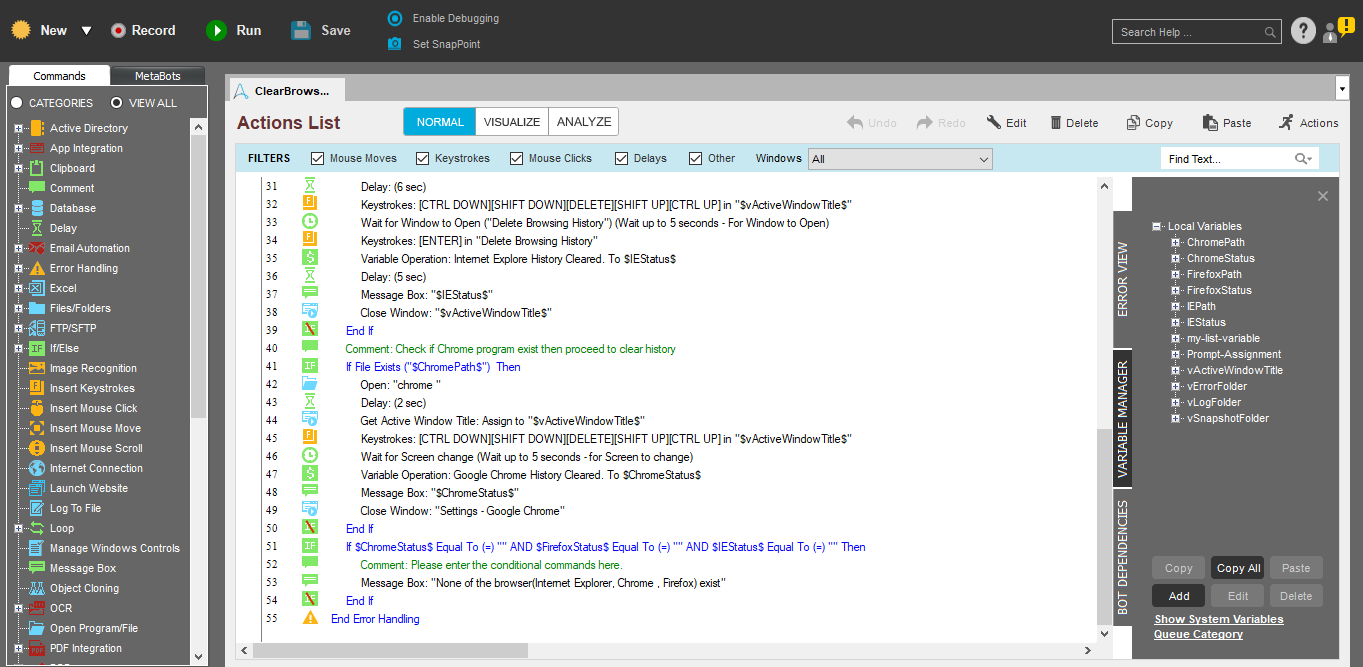This screenshot has height=667, width=1363.
Task: Select the CATEGORIES radio button
Action: (x=17, y=103)
